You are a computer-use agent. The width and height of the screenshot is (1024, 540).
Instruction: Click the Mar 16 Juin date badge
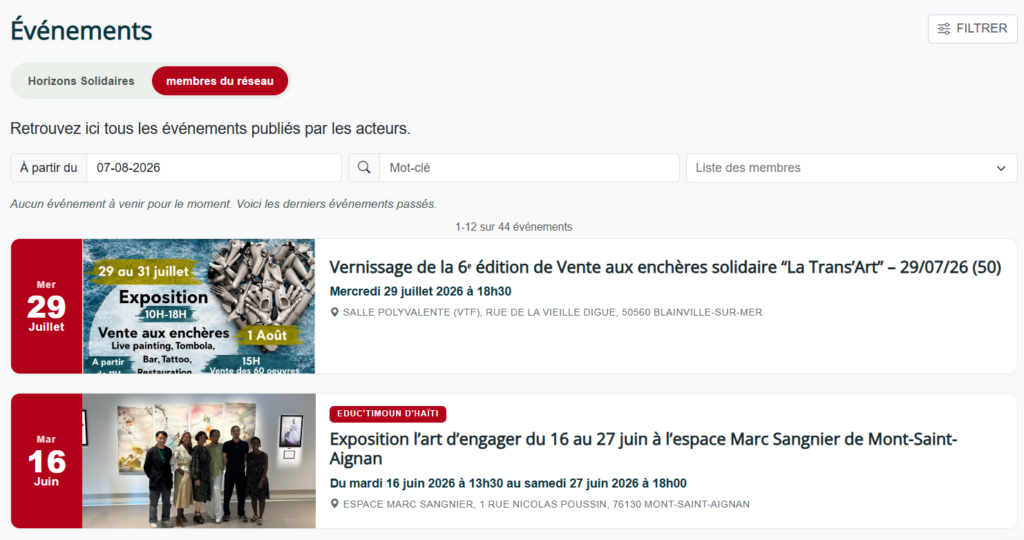click(x=46, y=461)
